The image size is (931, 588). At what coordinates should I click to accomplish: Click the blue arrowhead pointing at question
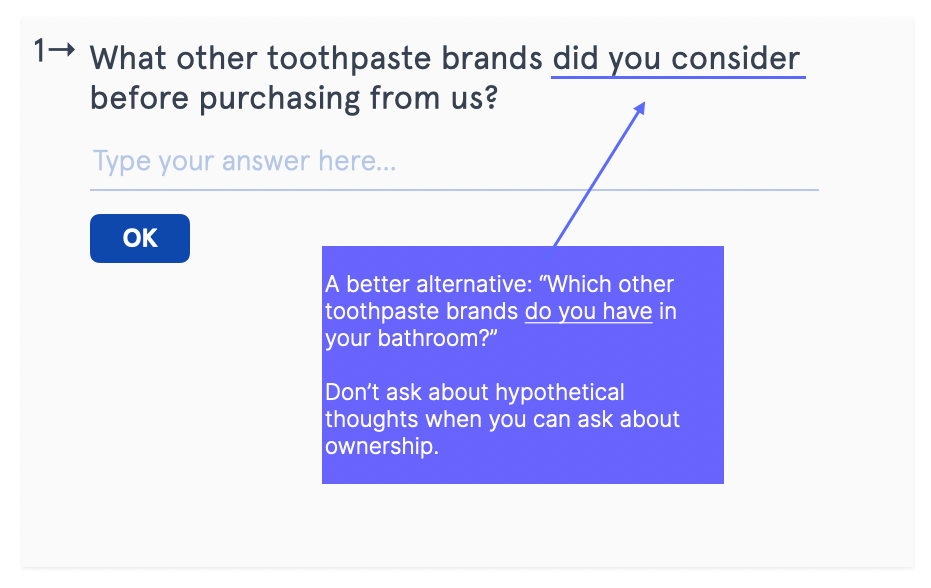tap(639, 109)
